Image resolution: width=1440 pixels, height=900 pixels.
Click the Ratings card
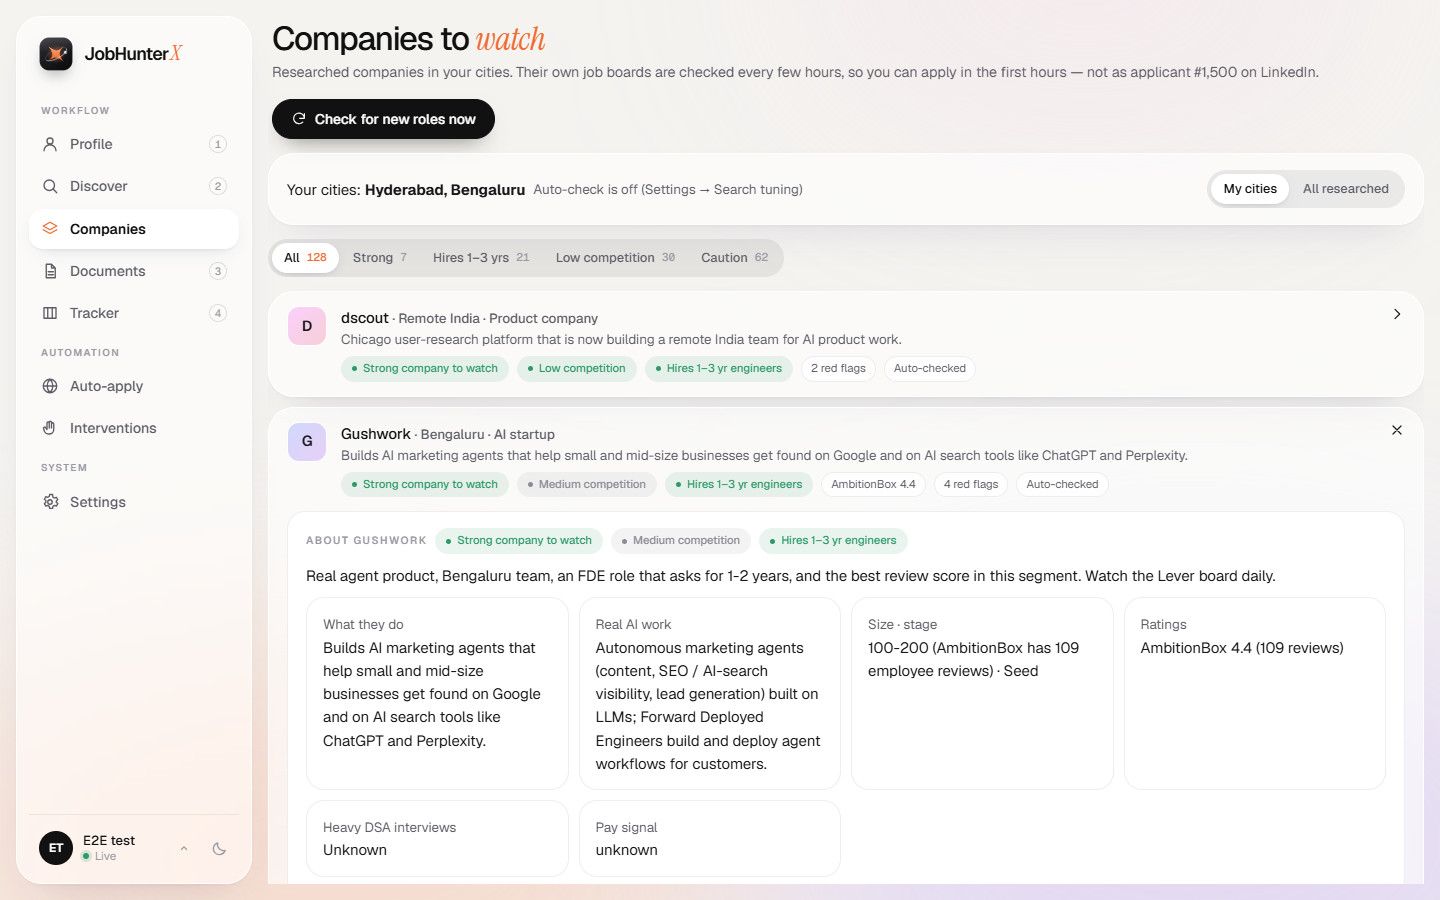[1255, 693]
